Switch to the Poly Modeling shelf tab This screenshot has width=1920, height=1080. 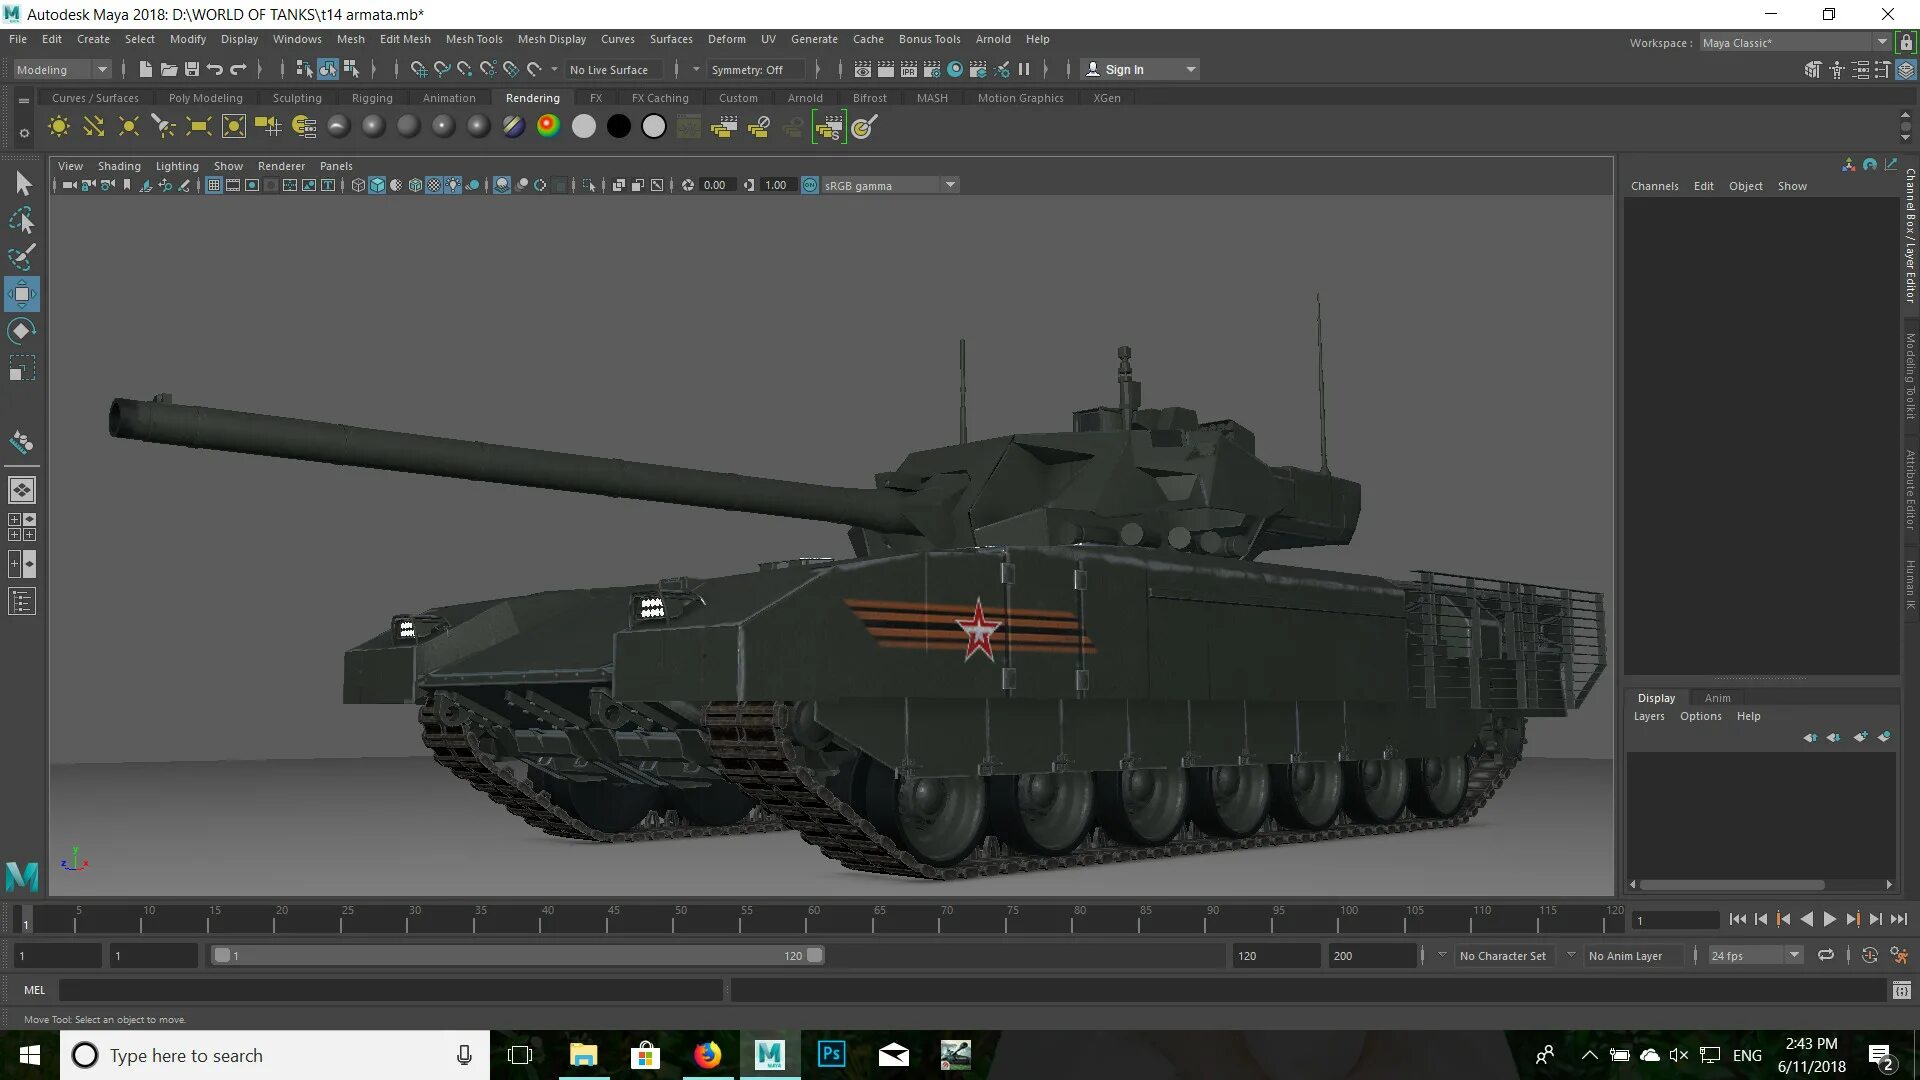pyautogui.click(x=206, y=98)
